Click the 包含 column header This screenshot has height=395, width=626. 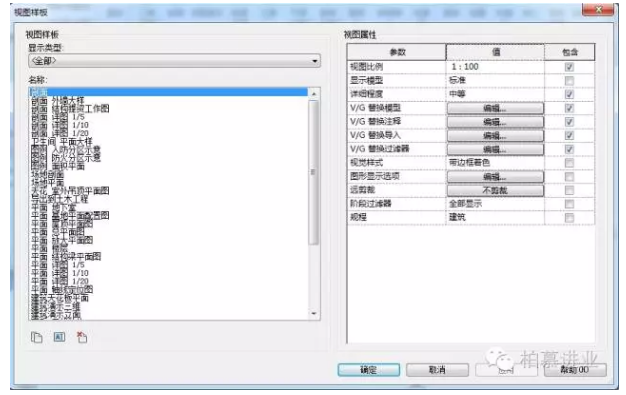click(x=570, y=52)
